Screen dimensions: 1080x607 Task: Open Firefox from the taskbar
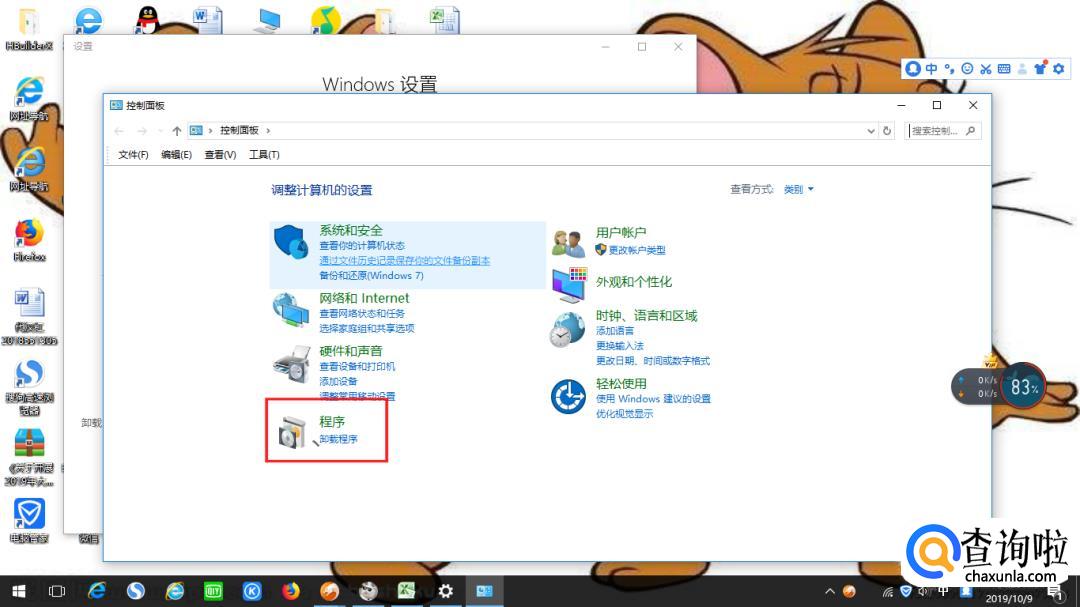(291, 591)
